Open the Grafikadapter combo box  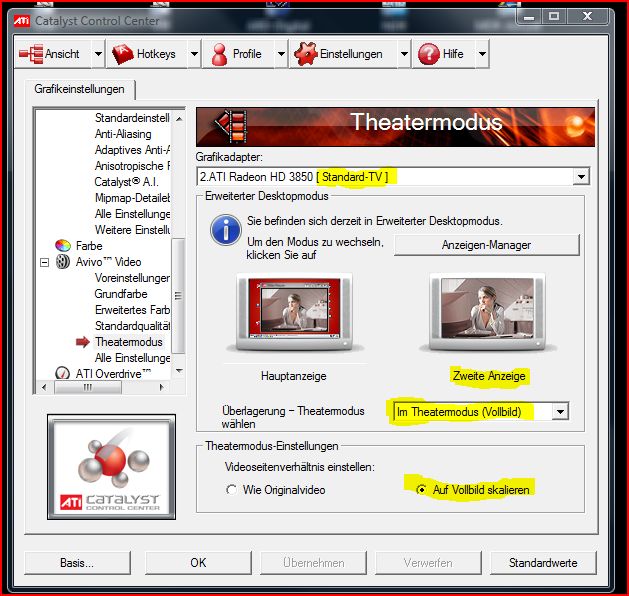393,176
